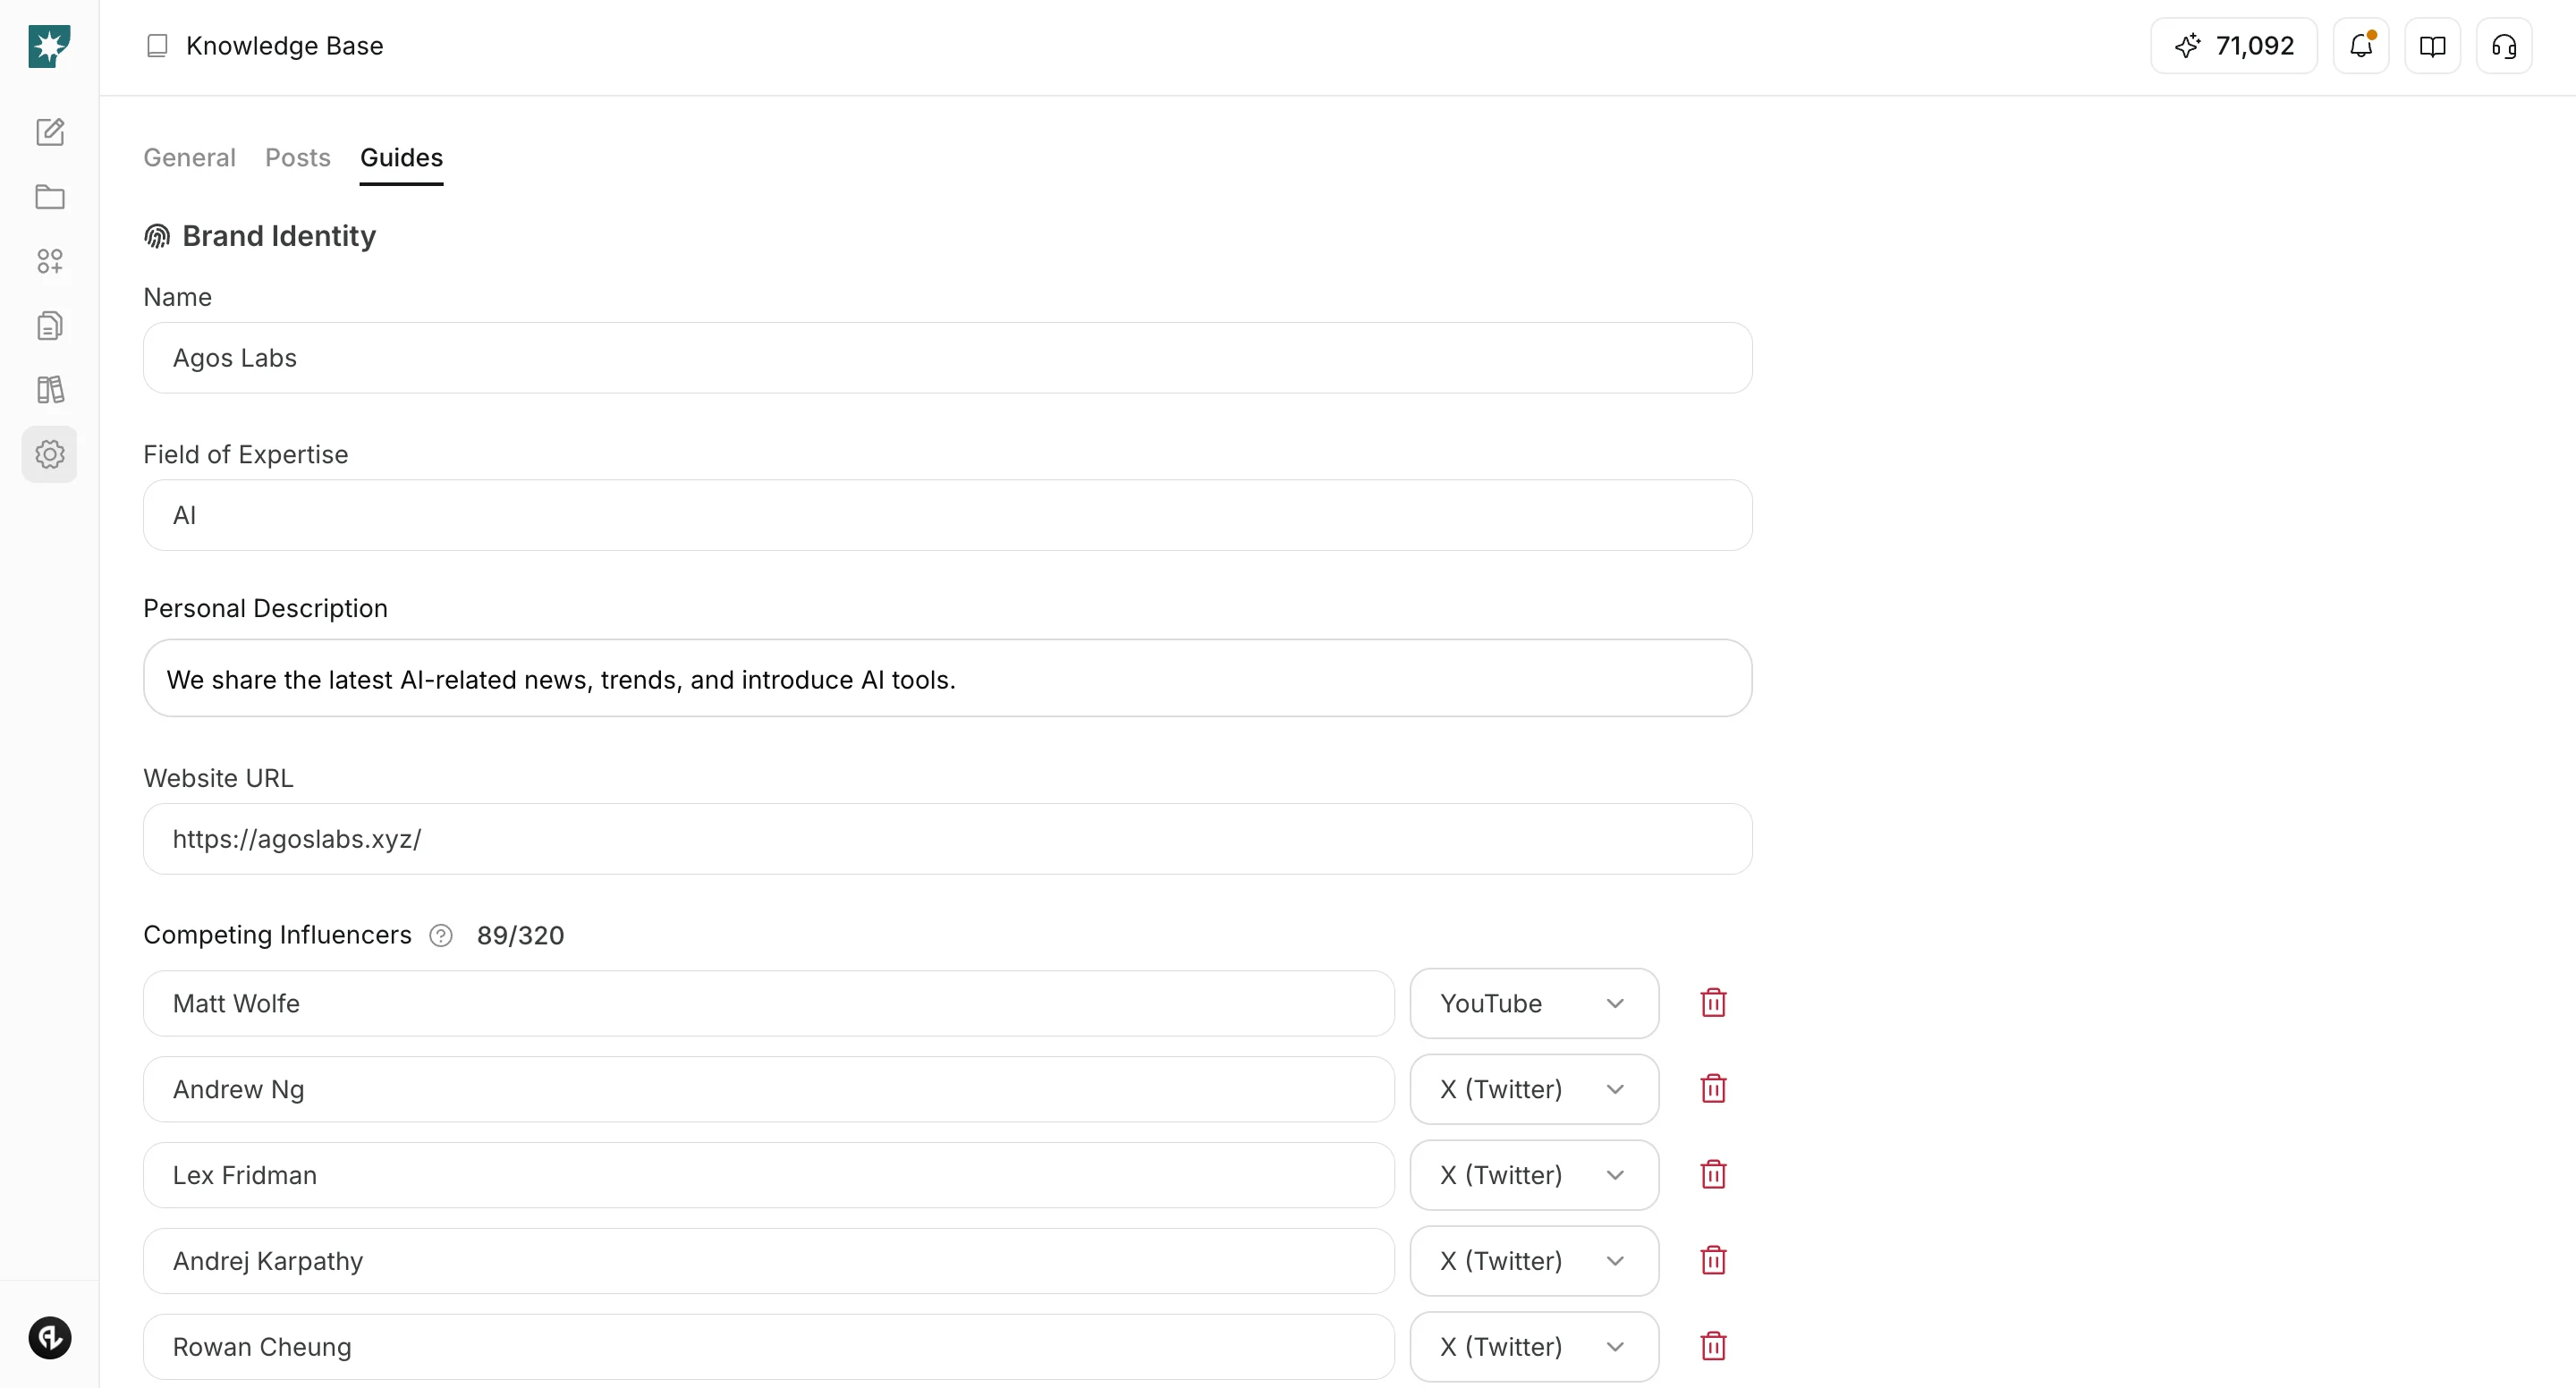Click the Brand Identity heading
Screen dimensions: 2576x1388
279,236
